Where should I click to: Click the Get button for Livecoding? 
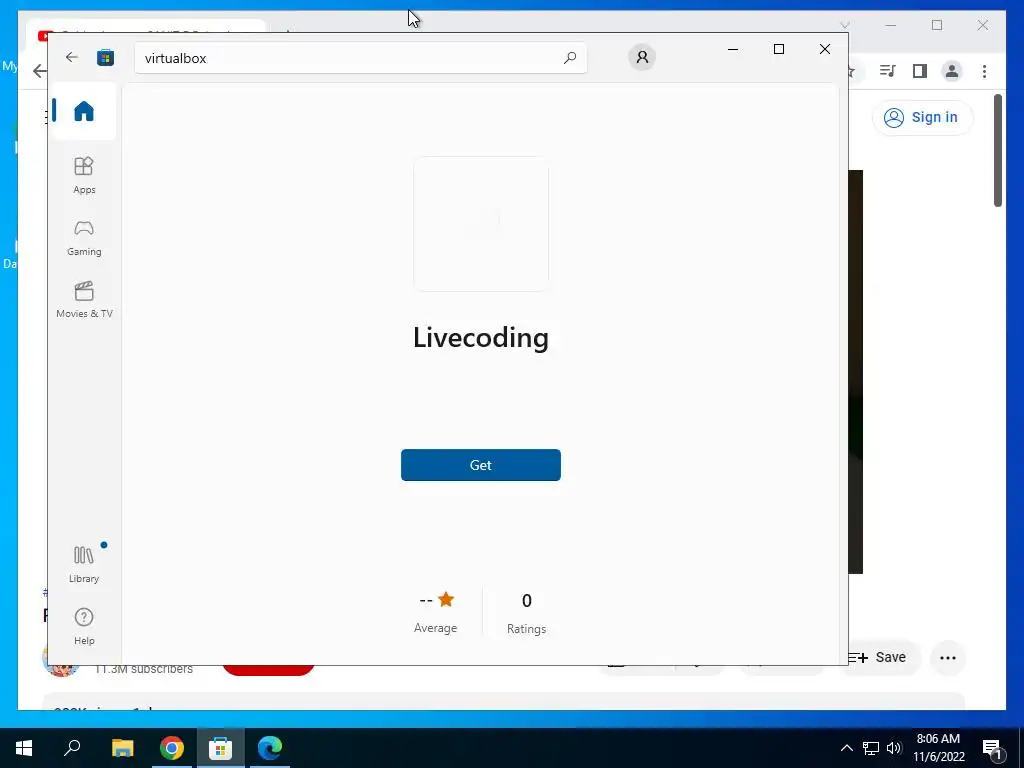(x=481, y=465)
